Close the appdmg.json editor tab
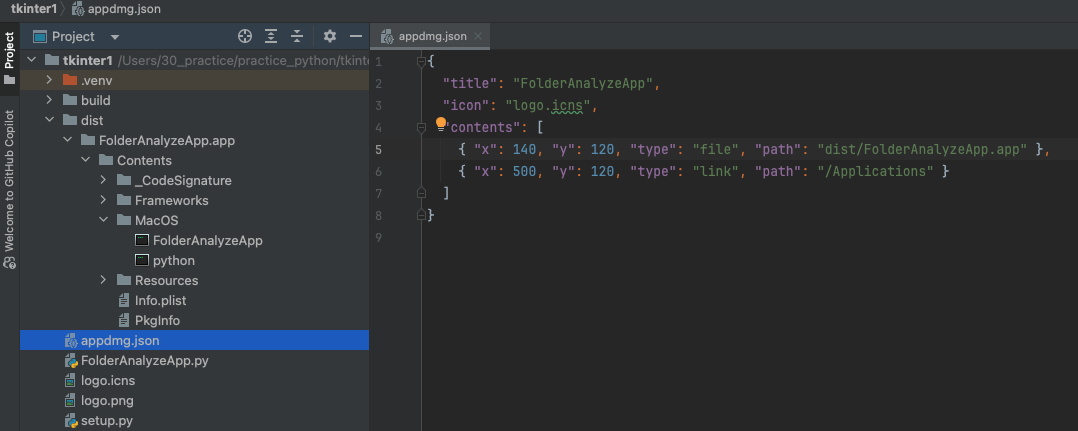The height and width of the screenshot is (431, 1078). click(478, 36)
